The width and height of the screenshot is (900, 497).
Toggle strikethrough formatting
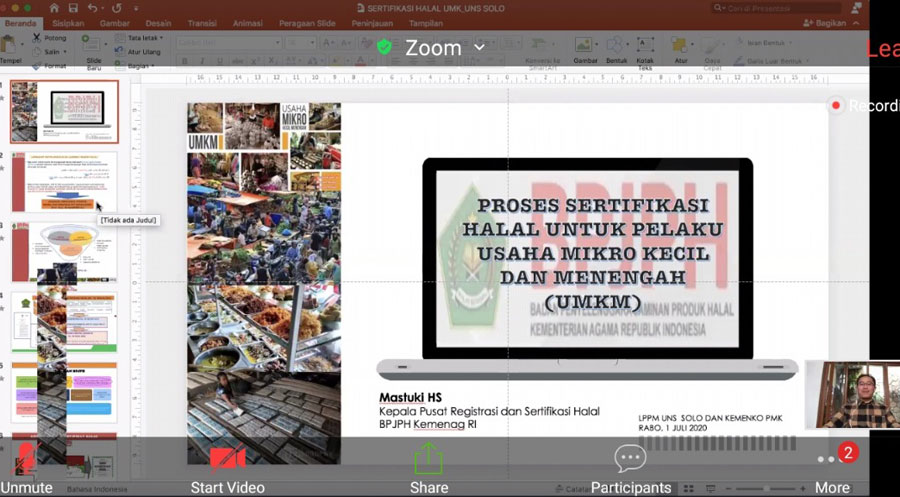tap(237, 61)
